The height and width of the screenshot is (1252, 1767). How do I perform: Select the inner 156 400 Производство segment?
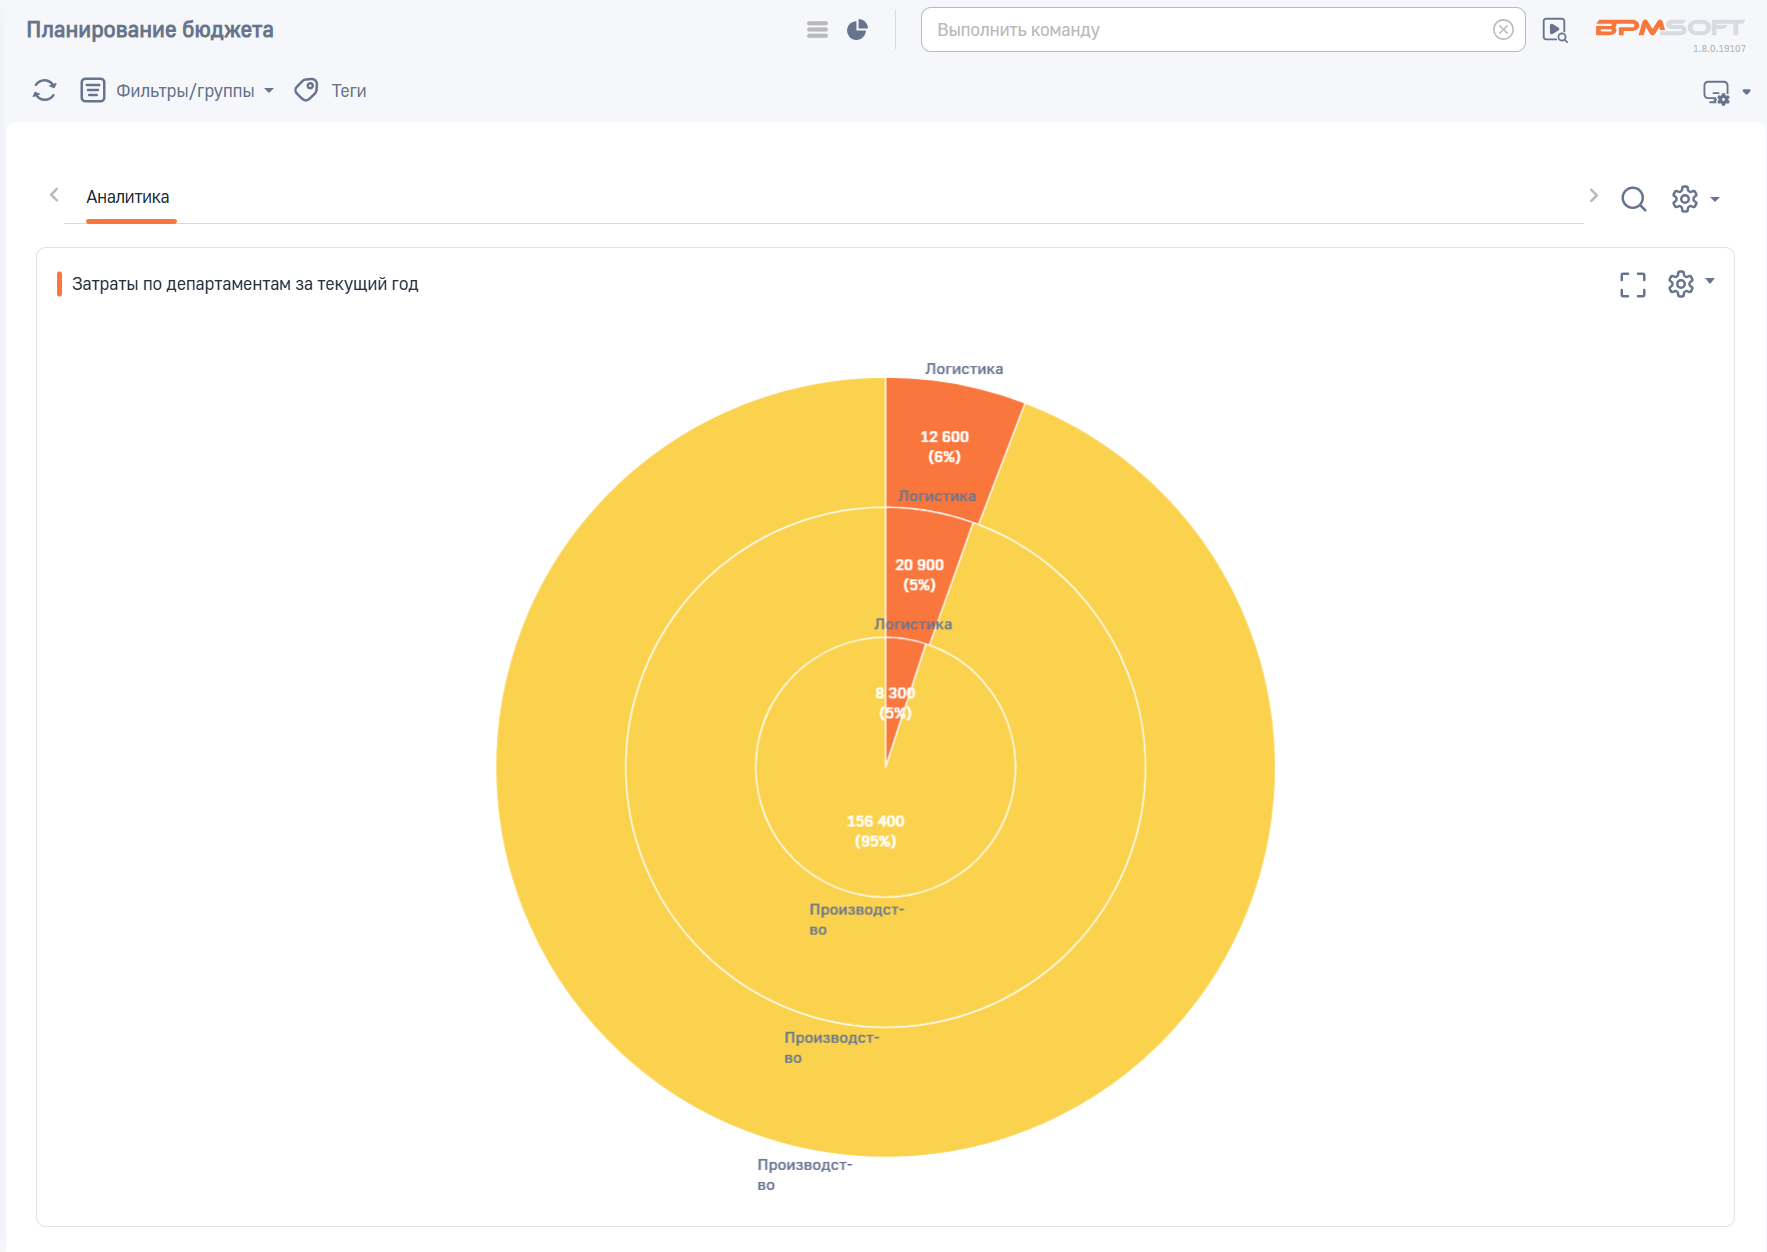875,830
